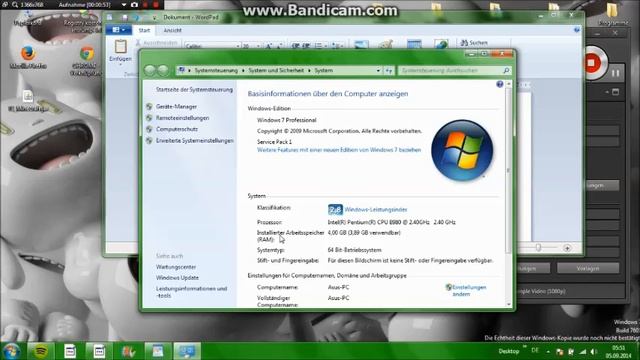Open the WordPad application menu button
640x360 pixels.
(x=118, y=30)
